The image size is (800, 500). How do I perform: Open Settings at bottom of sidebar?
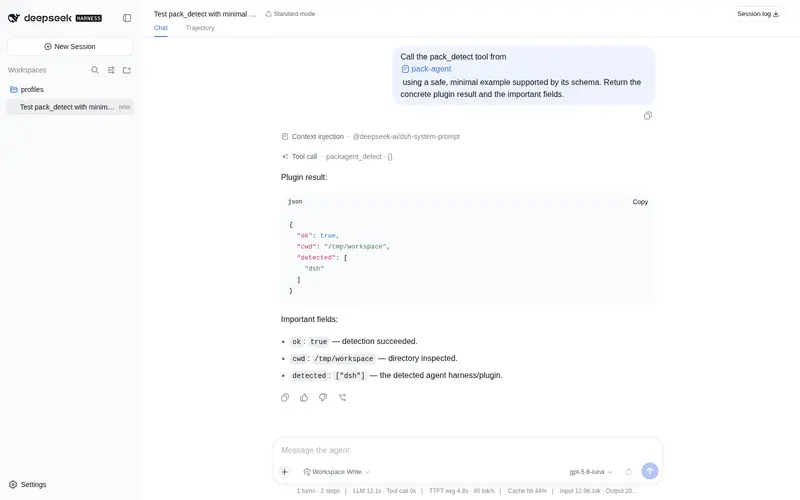(28, 484)
